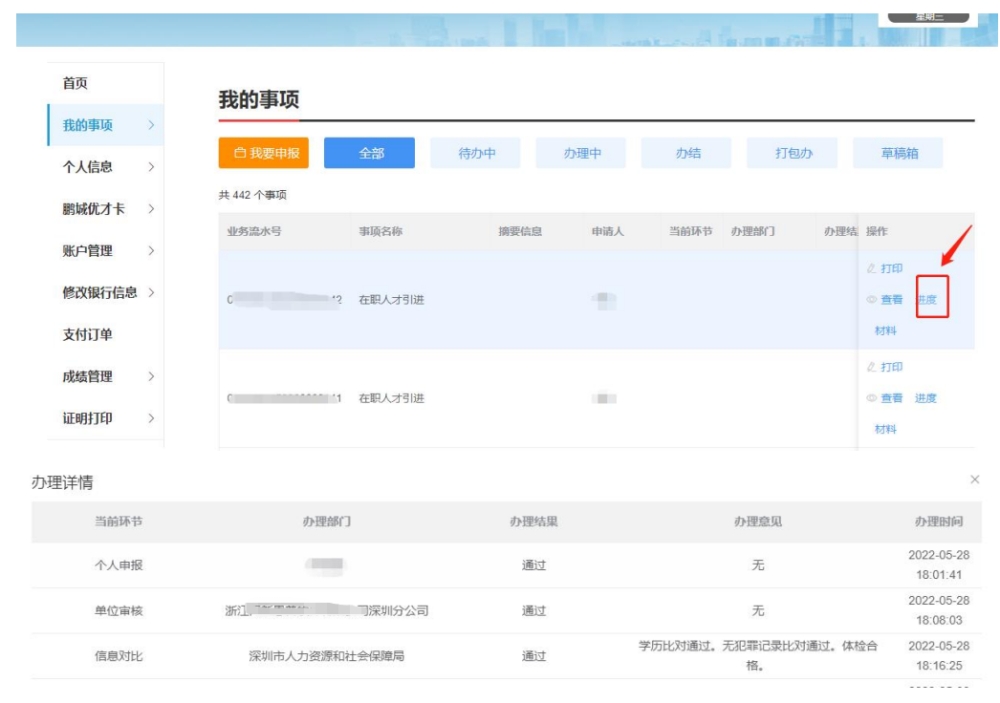Click 打印 link in first application row

point(892,269)
